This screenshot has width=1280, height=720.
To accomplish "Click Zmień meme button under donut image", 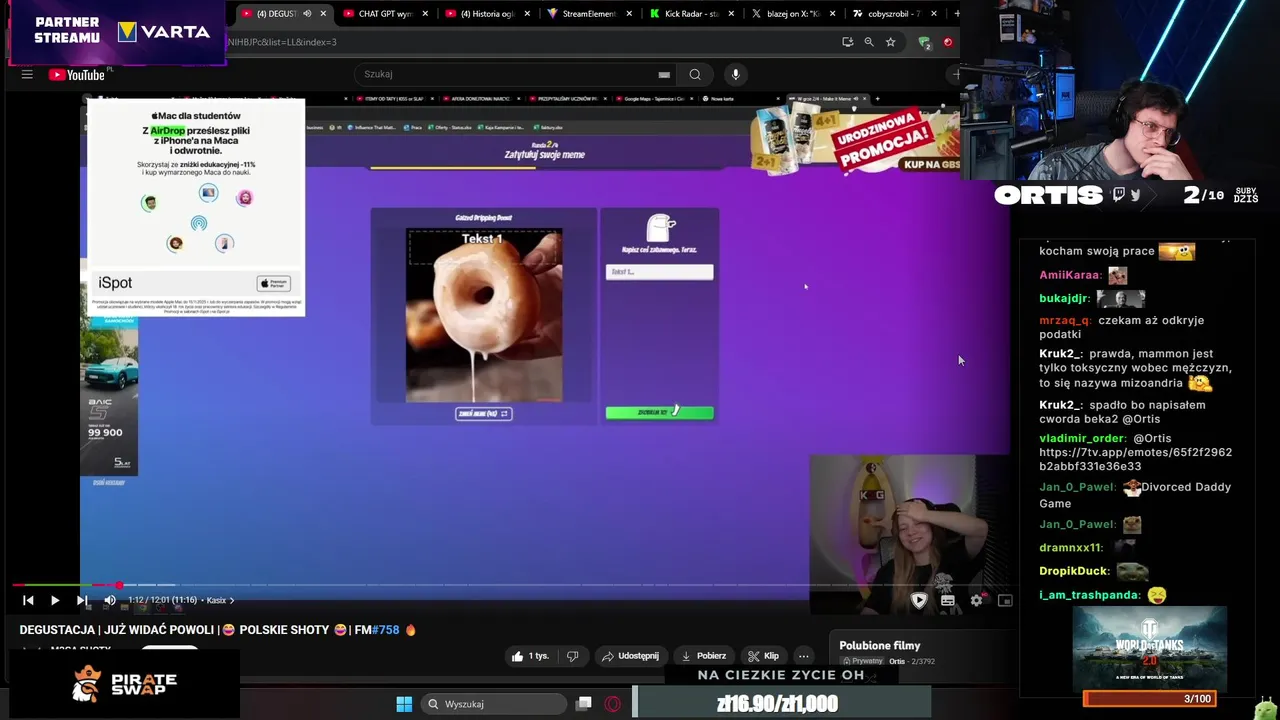I will [x=484, y=413].
